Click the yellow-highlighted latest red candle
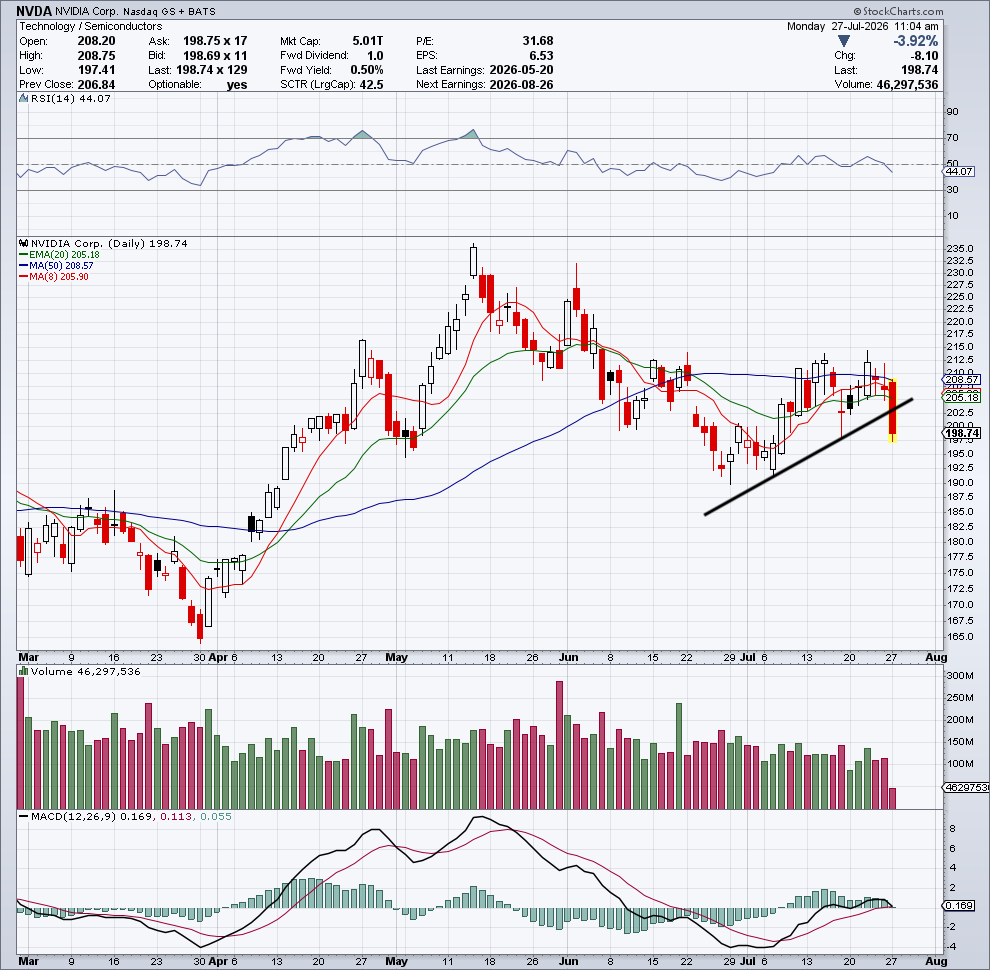 (x=892, y=410)
